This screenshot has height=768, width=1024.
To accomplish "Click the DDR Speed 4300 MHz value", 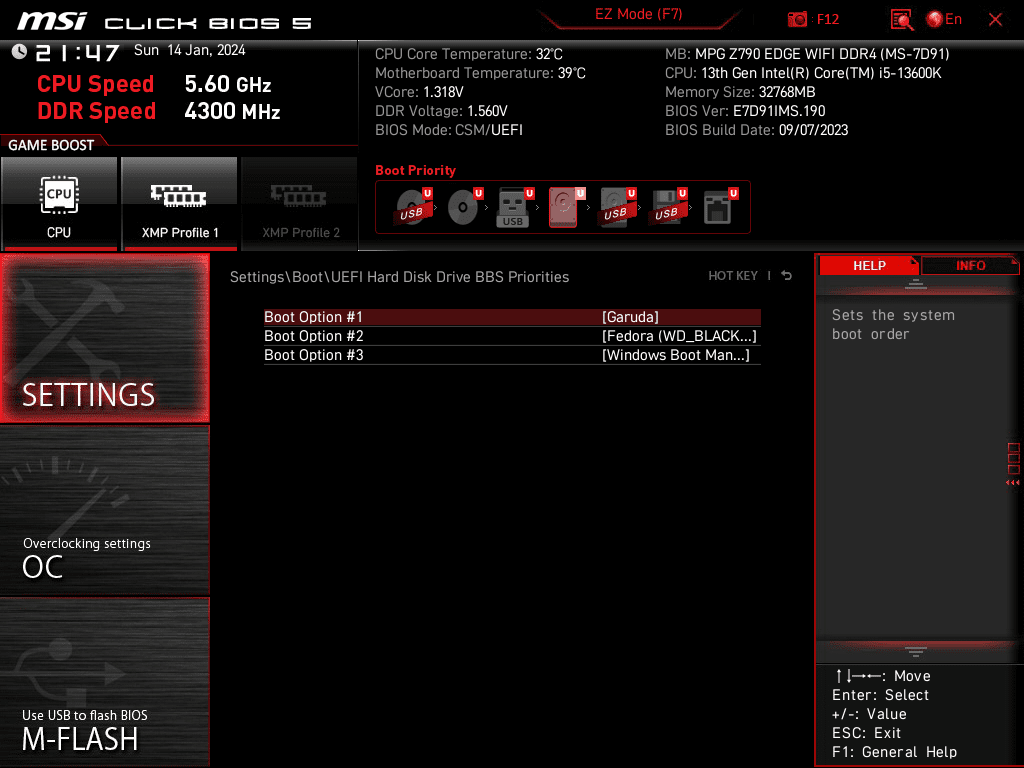I will (232, 111).
